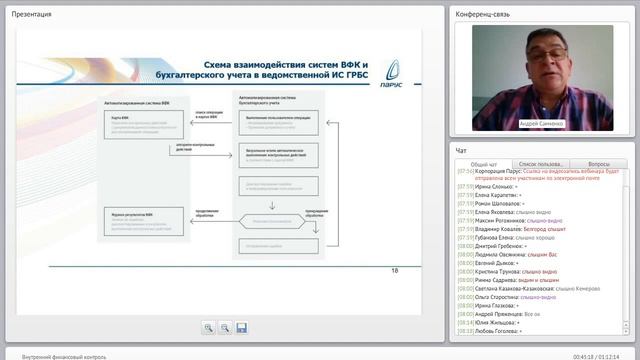Zoom in on the presentation slide

[208, 328]
